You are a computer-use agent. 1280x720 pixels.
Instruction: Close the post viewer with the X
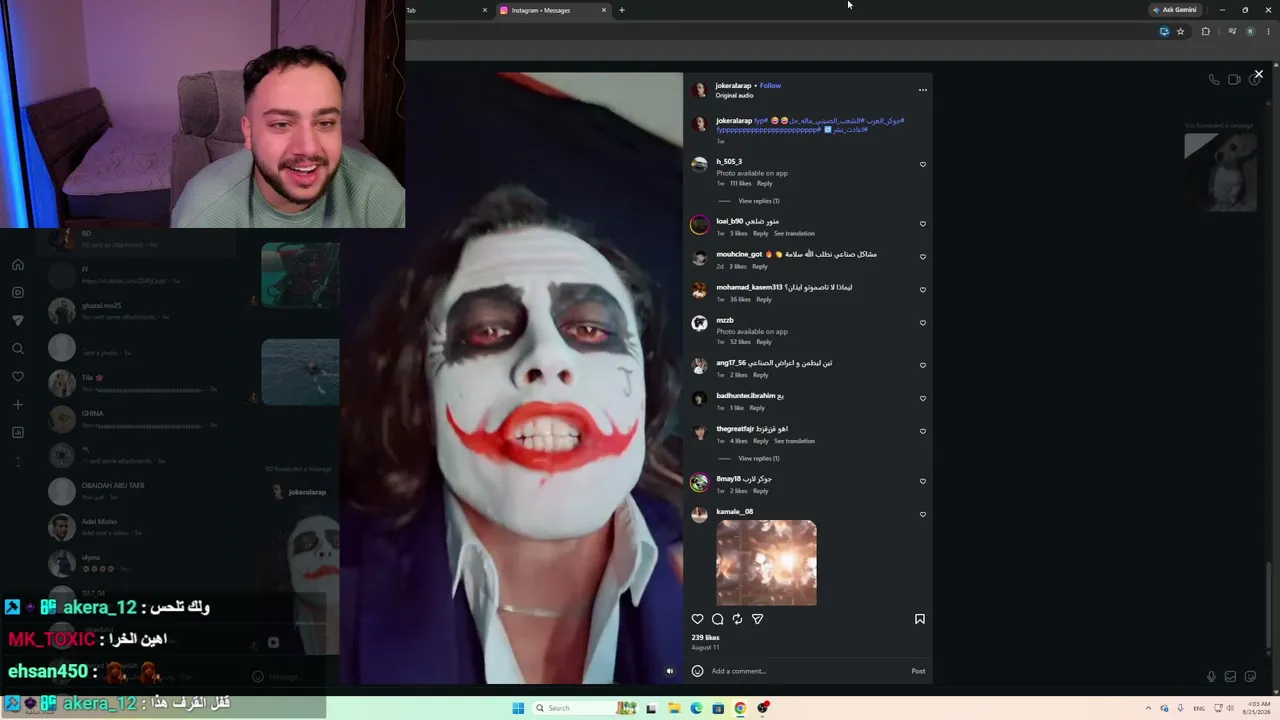tap(1259, 74)
